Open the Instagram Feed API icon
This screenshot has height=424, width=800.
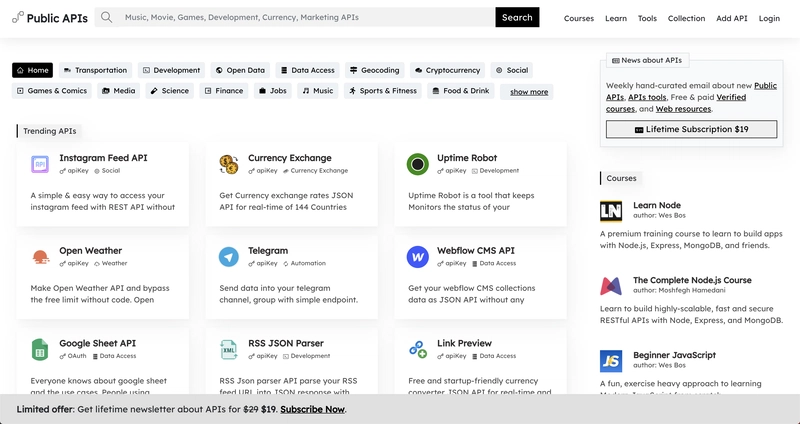point(40,164)
